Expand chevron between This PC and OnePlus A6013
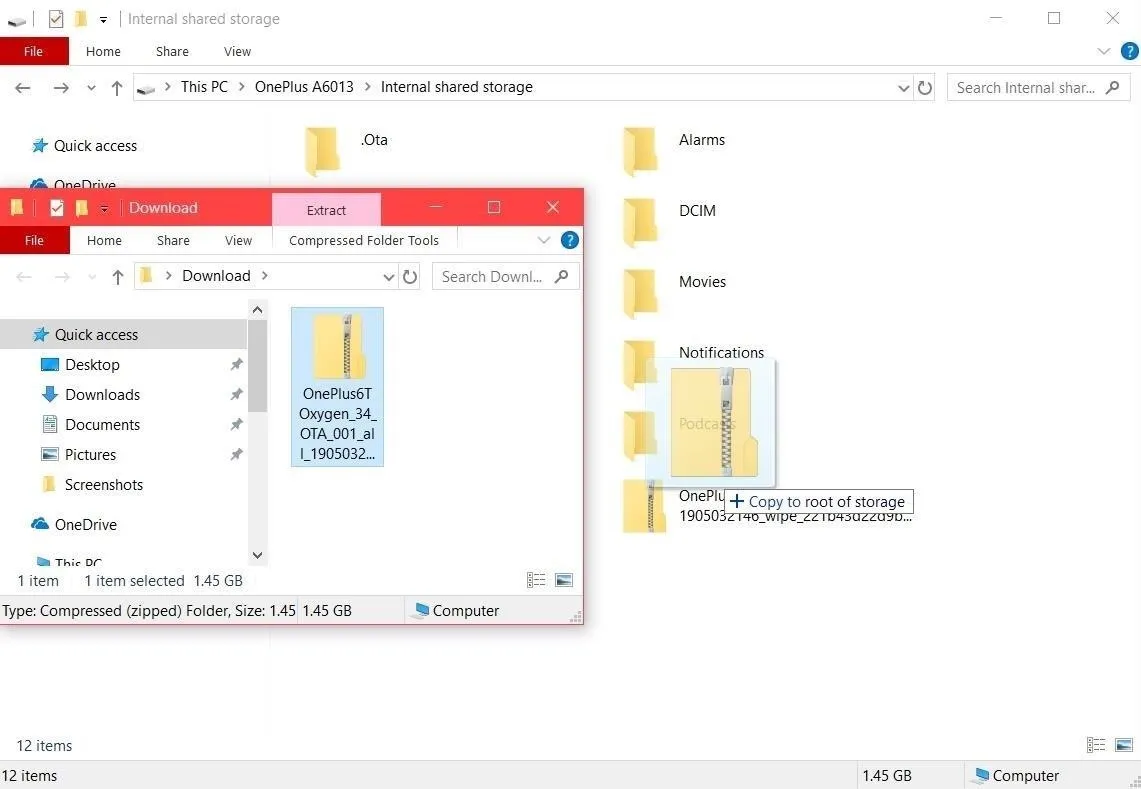 tap(242, 87)
